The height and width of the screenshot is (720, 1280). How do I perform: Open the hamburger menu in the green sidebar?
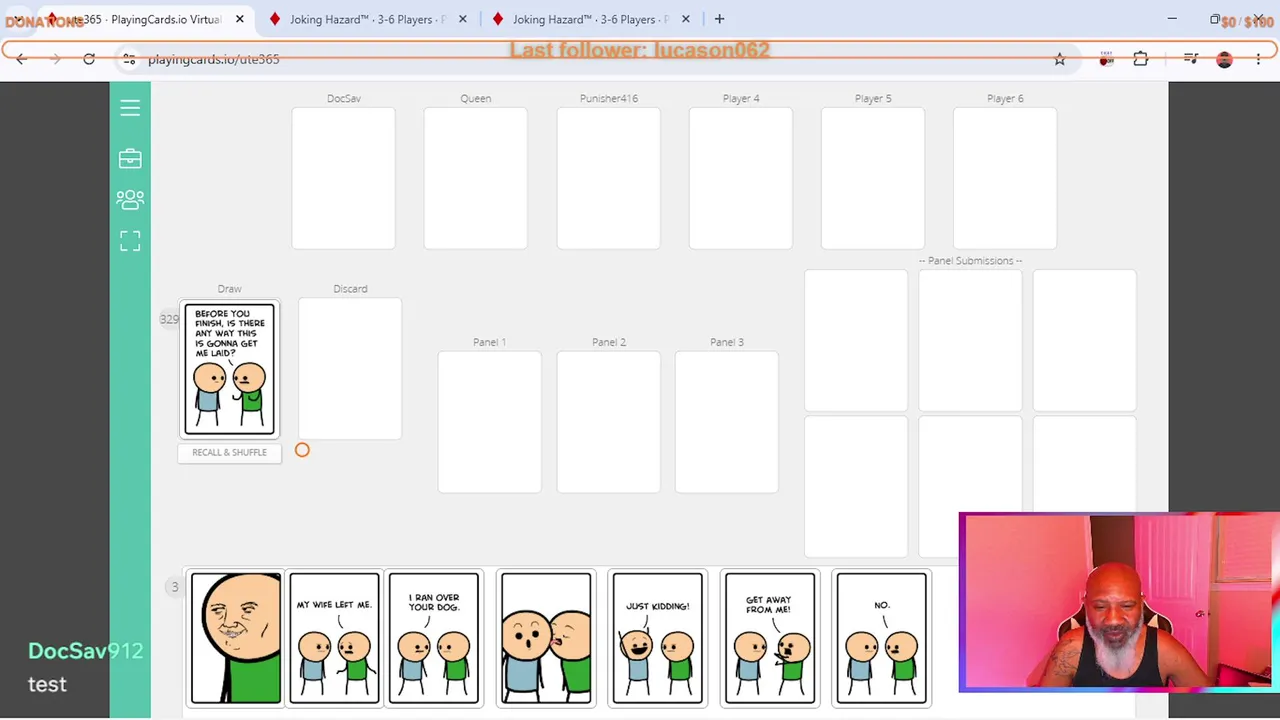click(x=130, y=108)
